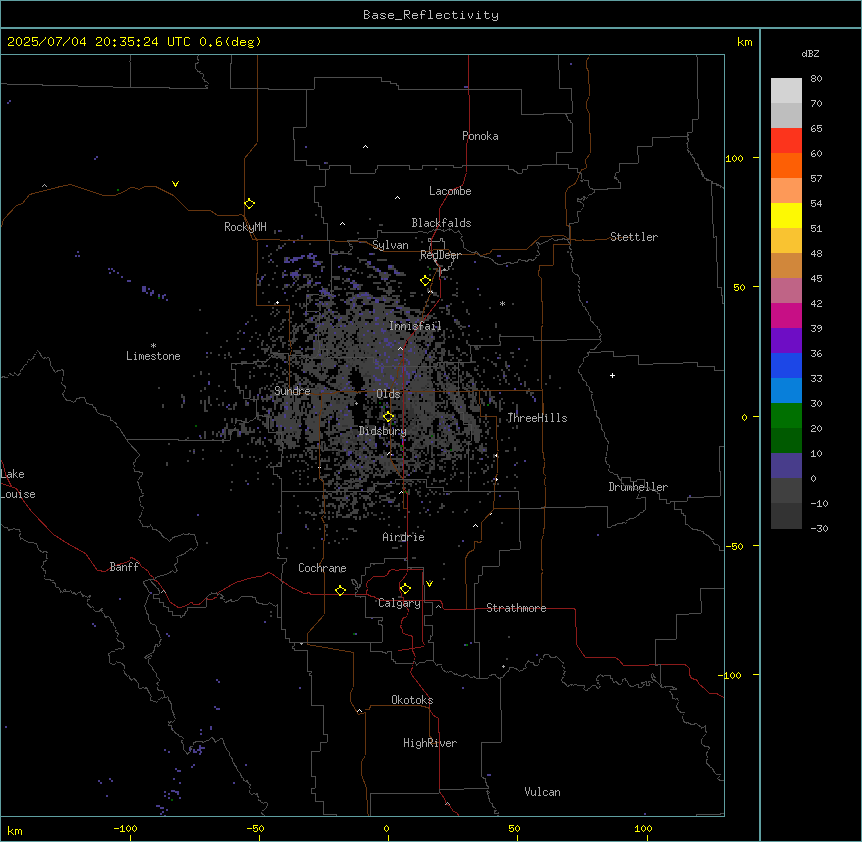Select the light gray 70-80 dBZ legend swatch
The height and width of the screenshot is (842, 862).
(786, 91)
